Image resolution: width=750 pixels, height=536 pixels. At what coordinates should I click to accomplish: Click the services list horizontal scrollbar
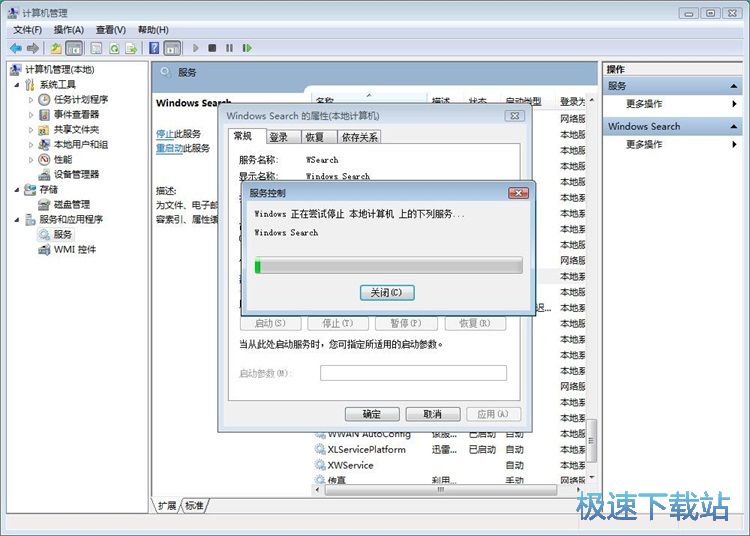point(441,490)
